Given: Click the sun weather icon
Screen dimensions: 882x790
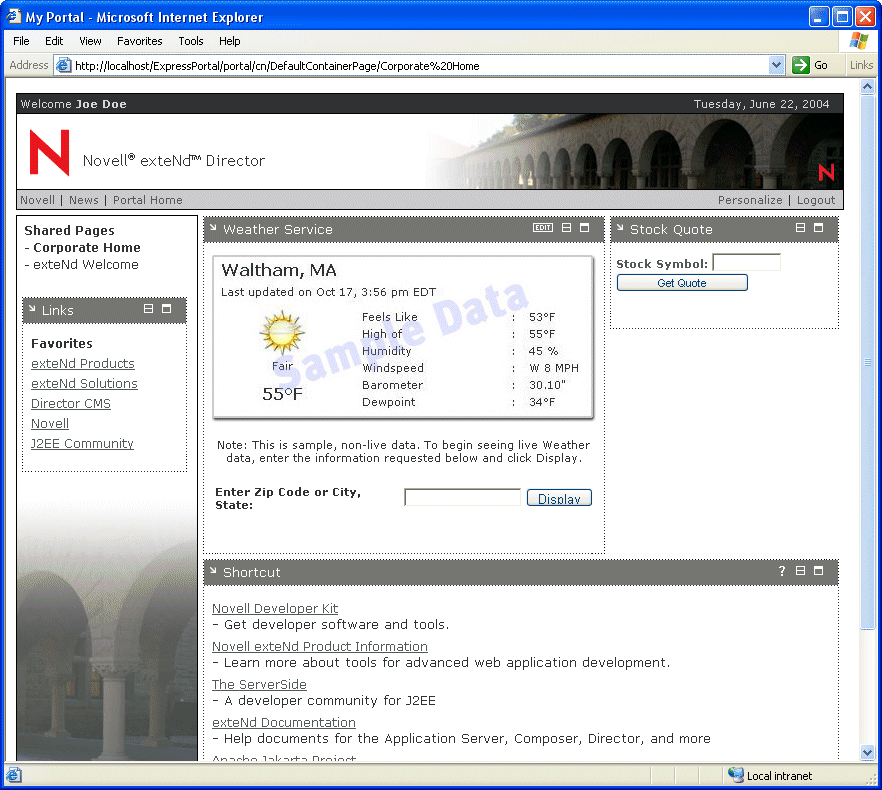Looking at the screenshot, I should click(x=282, y=333).
